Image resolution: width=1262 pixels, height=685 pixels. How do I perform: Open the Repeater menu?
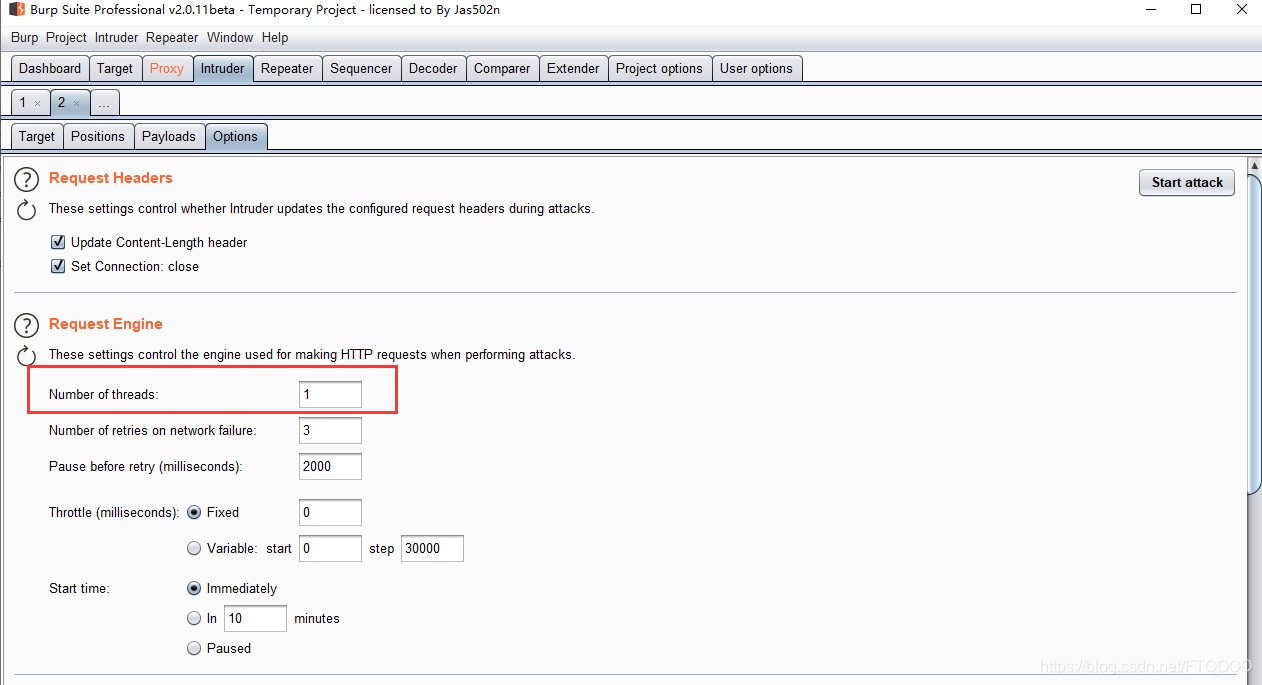click(x=172, y=37)
